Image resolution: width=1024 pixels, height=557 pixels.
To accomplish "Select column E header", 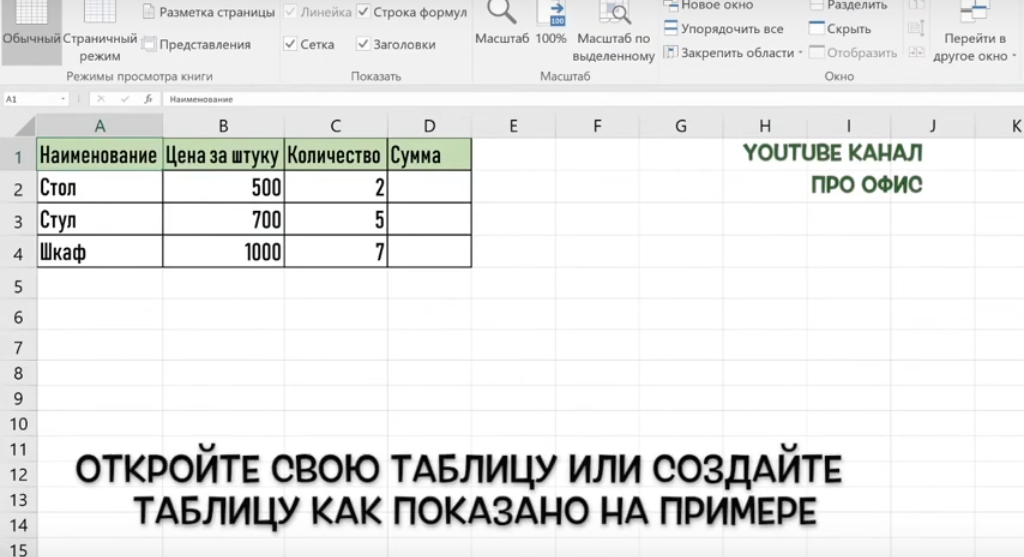I will pyautogui.click(x=513, y=125).
